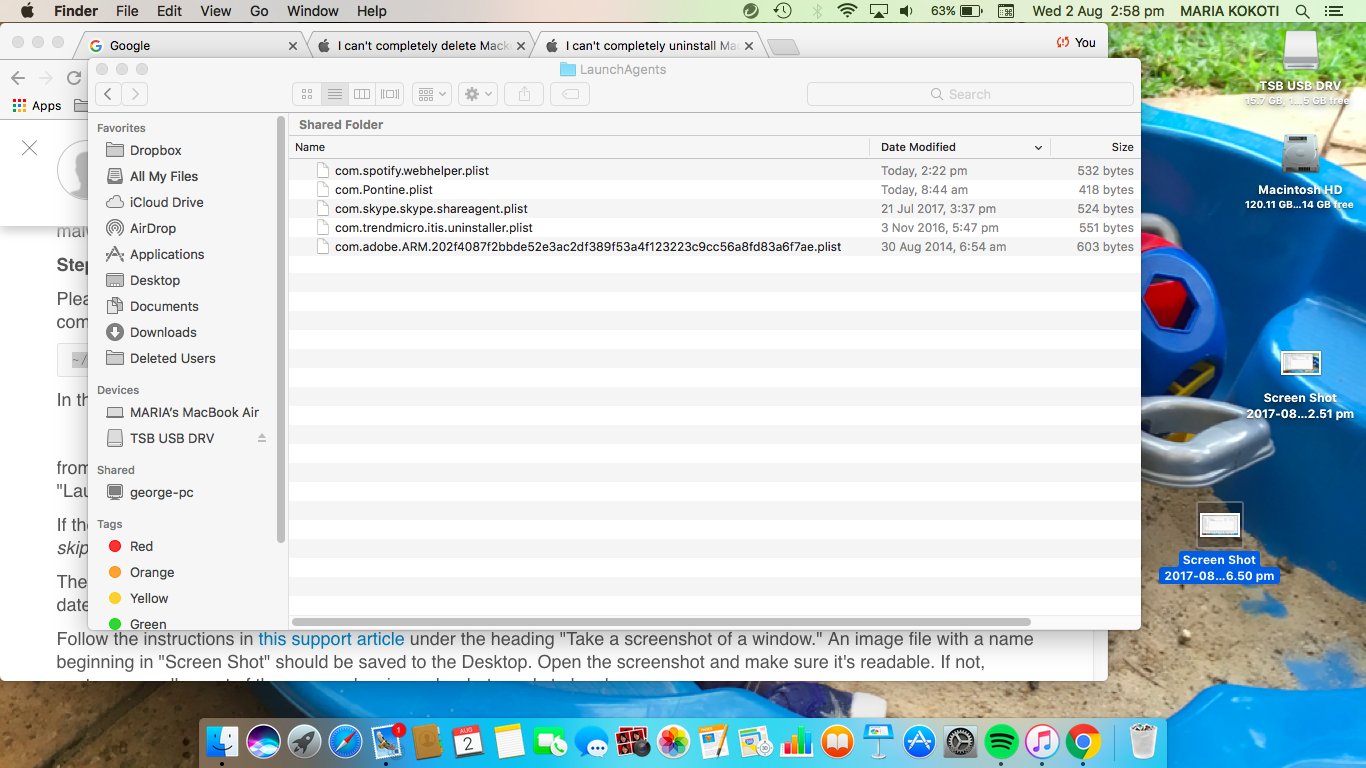Click the 'this support article' link
This screenshot has height=768, width=1366.
[x=331, y=639]
